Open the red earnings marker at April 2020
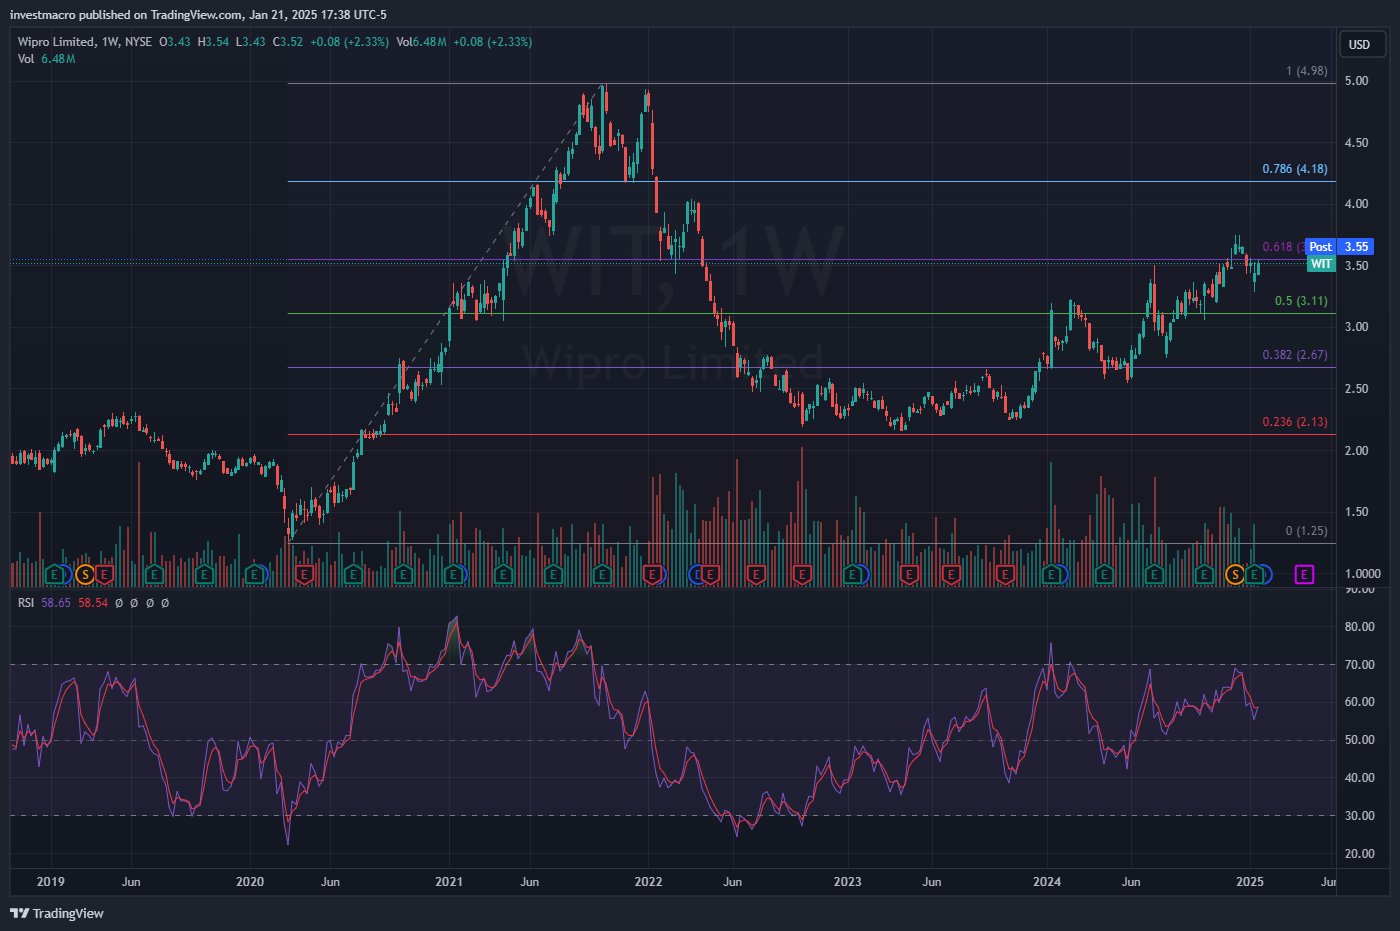Image resolution: width=1400 pixels, height=931 pixels. 305,574
